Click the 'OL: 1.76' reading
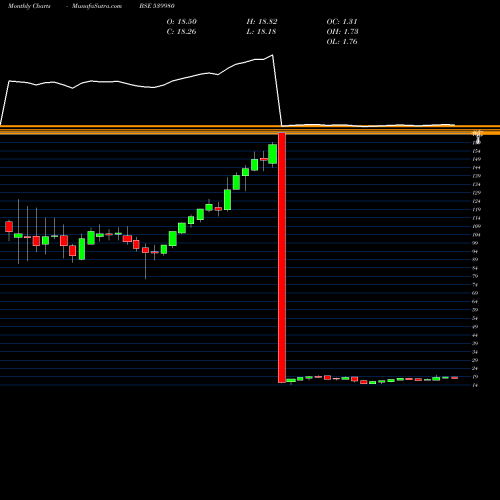This screenshot has height=500, width=500. pos(342,42)
